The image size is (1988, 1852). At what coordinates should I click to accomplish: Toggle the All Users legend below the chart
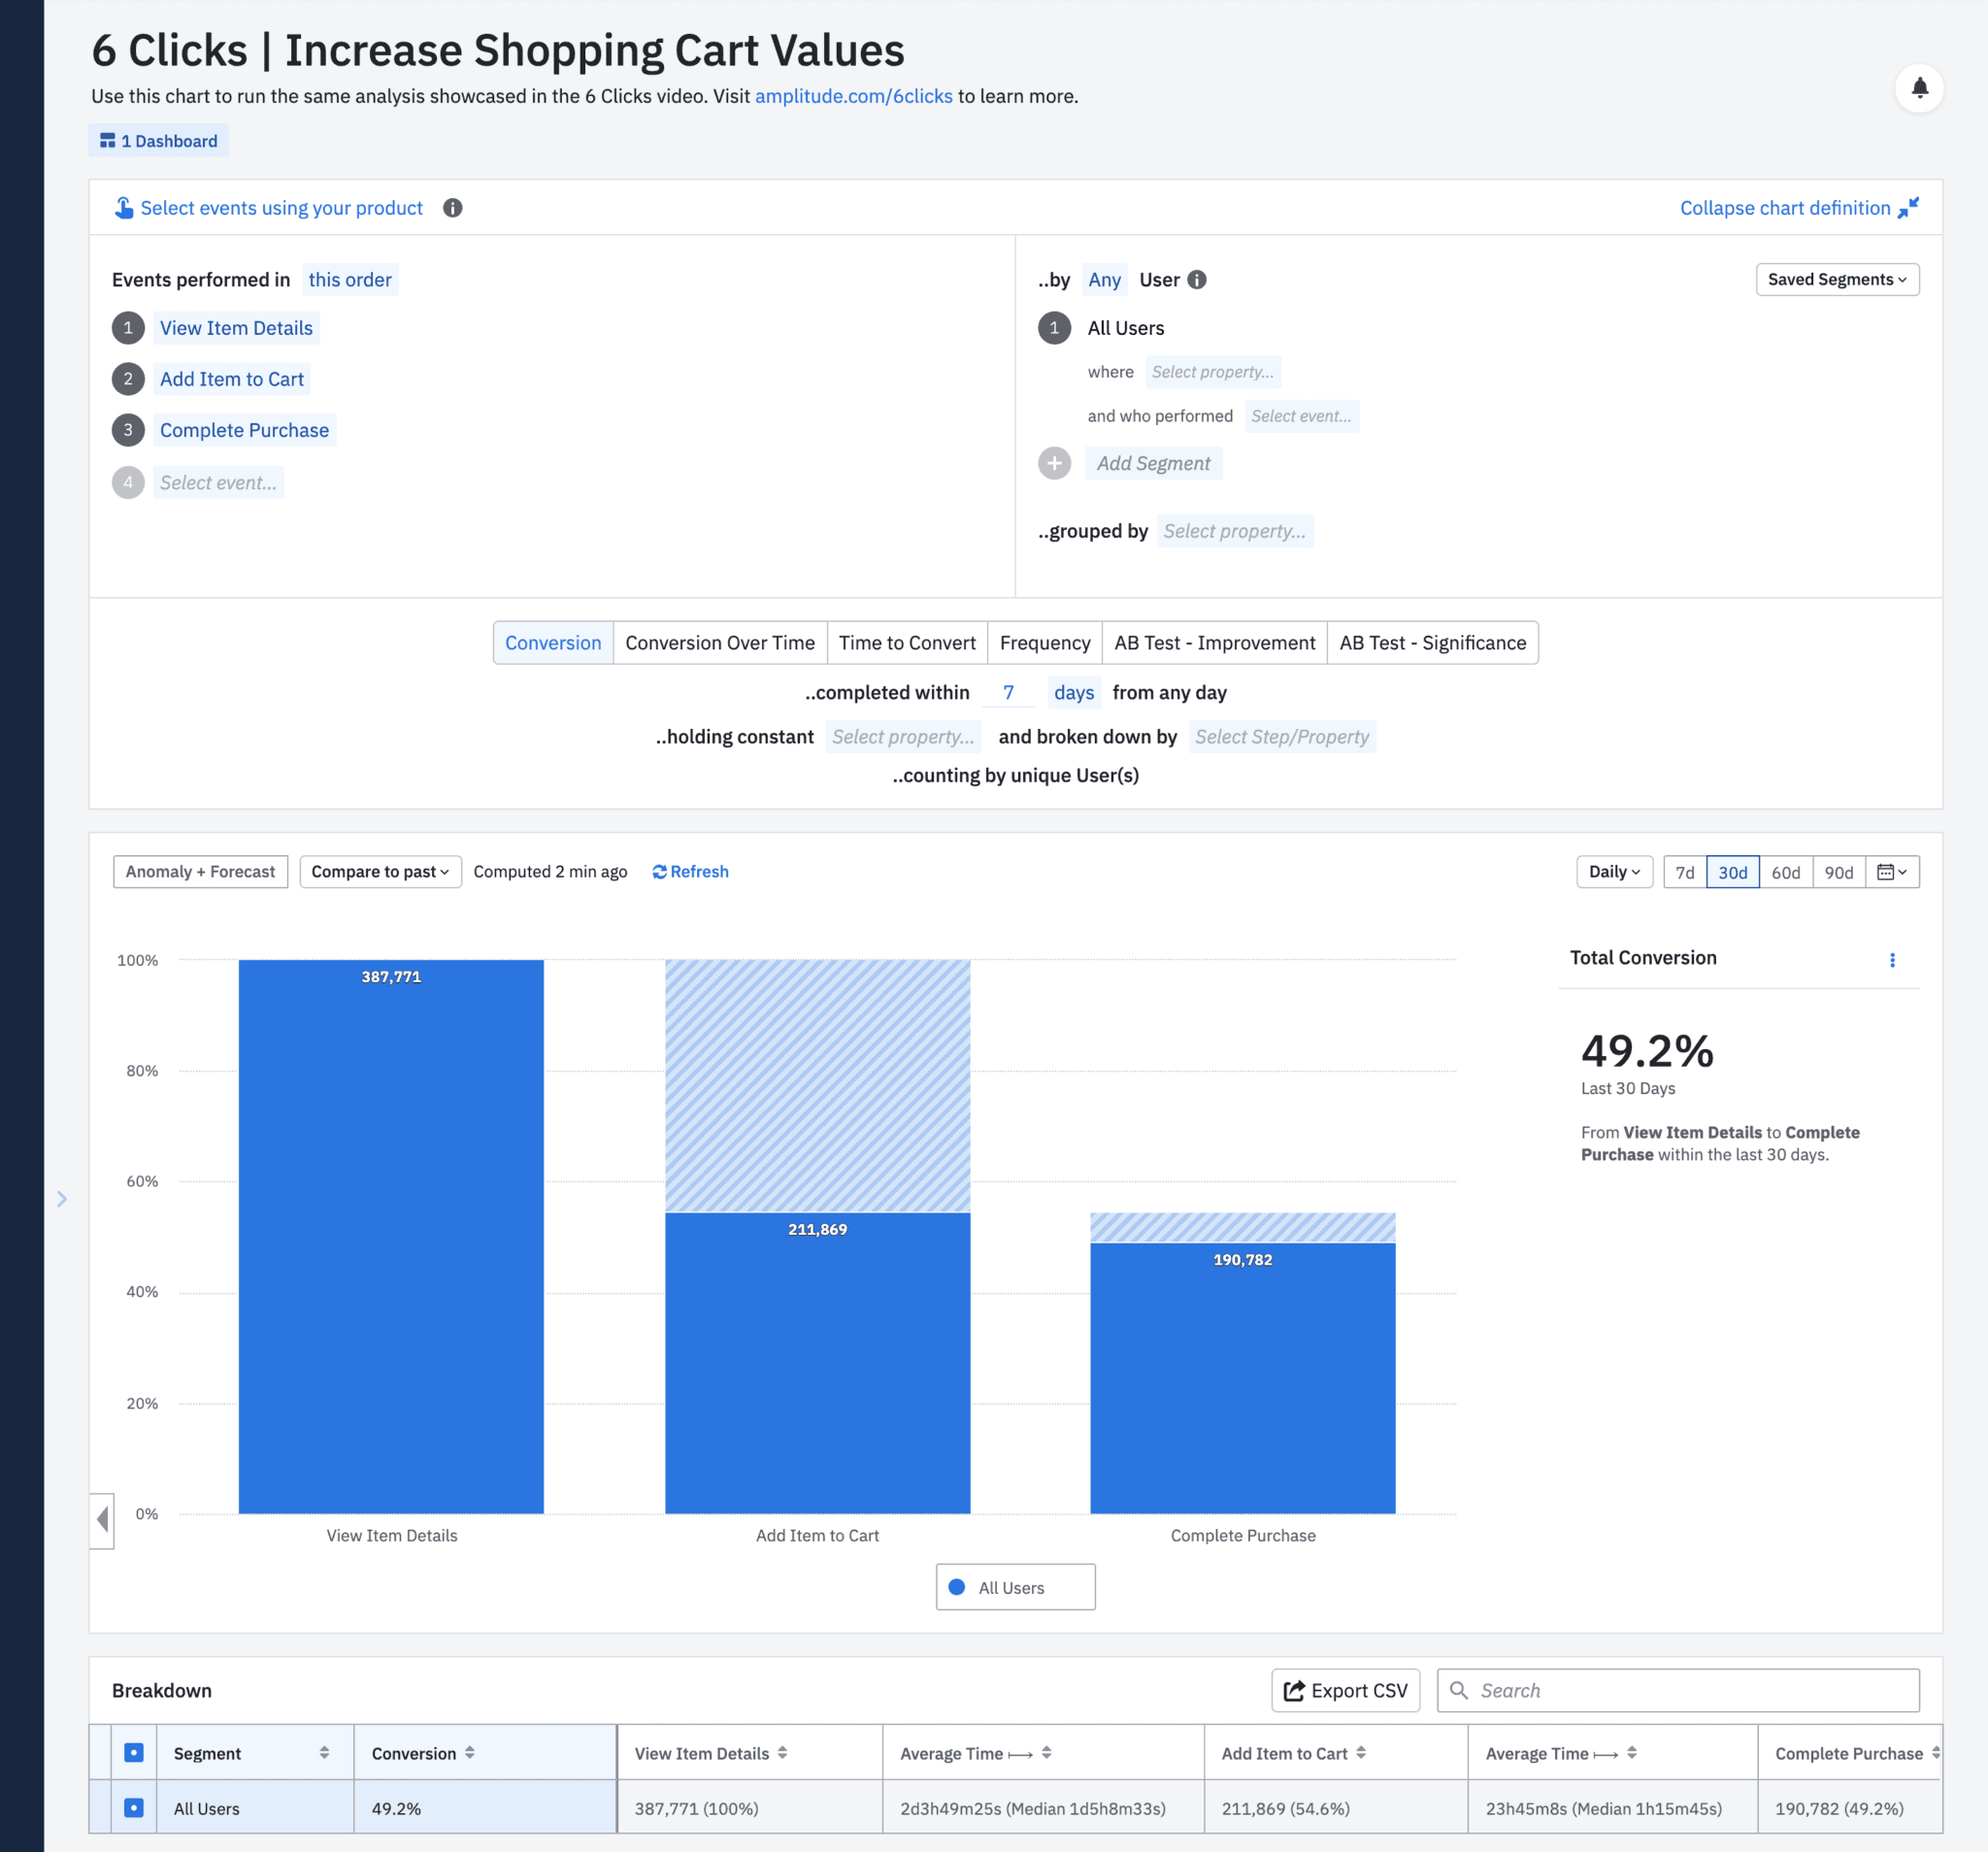1015,1587
